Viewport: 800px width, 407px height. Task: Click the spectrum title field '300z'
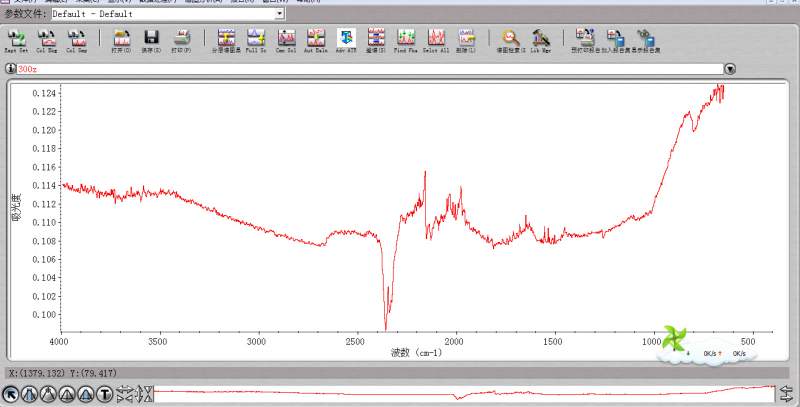[370, 69]
